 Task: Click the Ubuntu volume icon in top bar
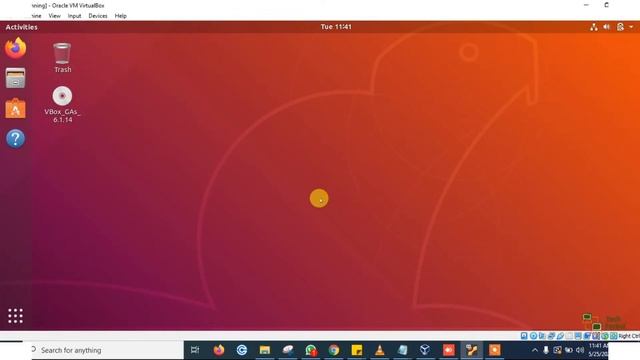(x=607, y=27)
